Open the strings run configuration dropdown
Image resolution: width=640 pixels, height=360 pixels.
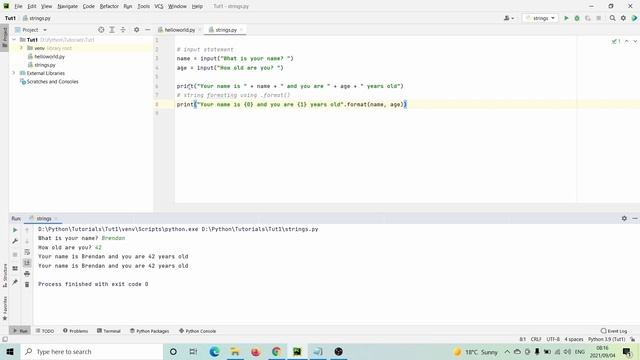coord(540,18)
